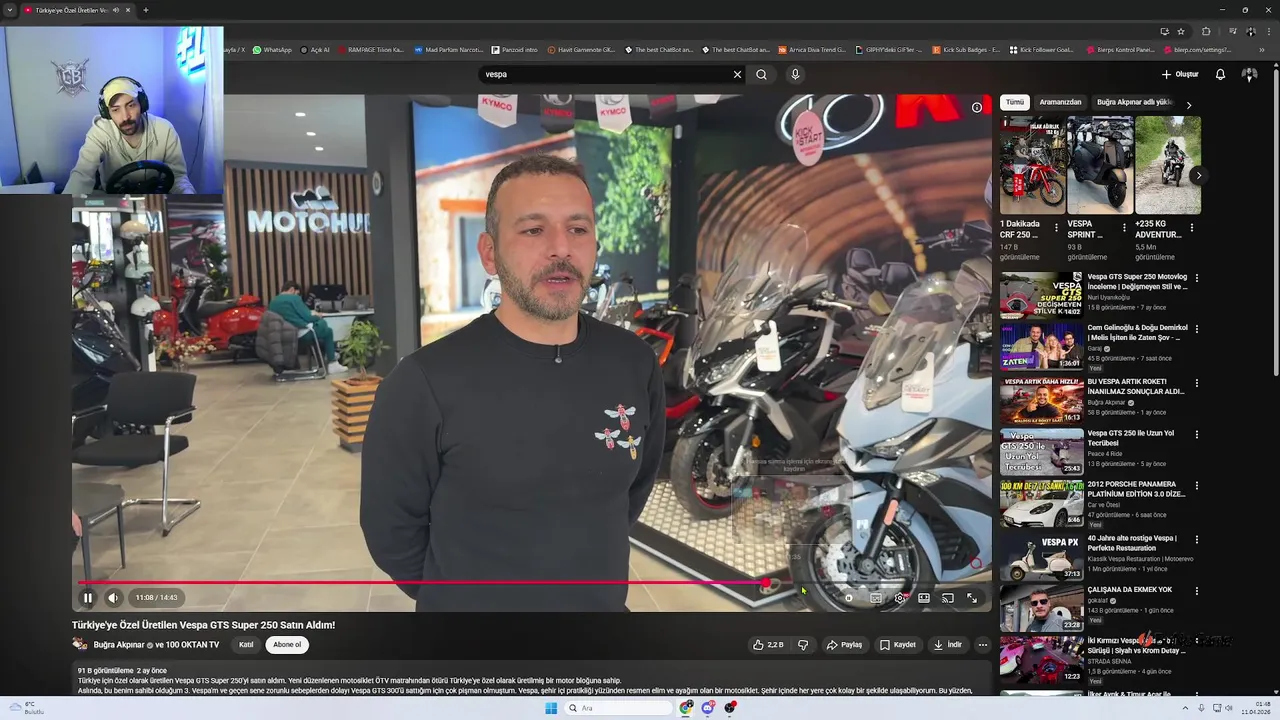Switch the player to theater mode
1280x720 pixels.
click(x=924, y=598)
